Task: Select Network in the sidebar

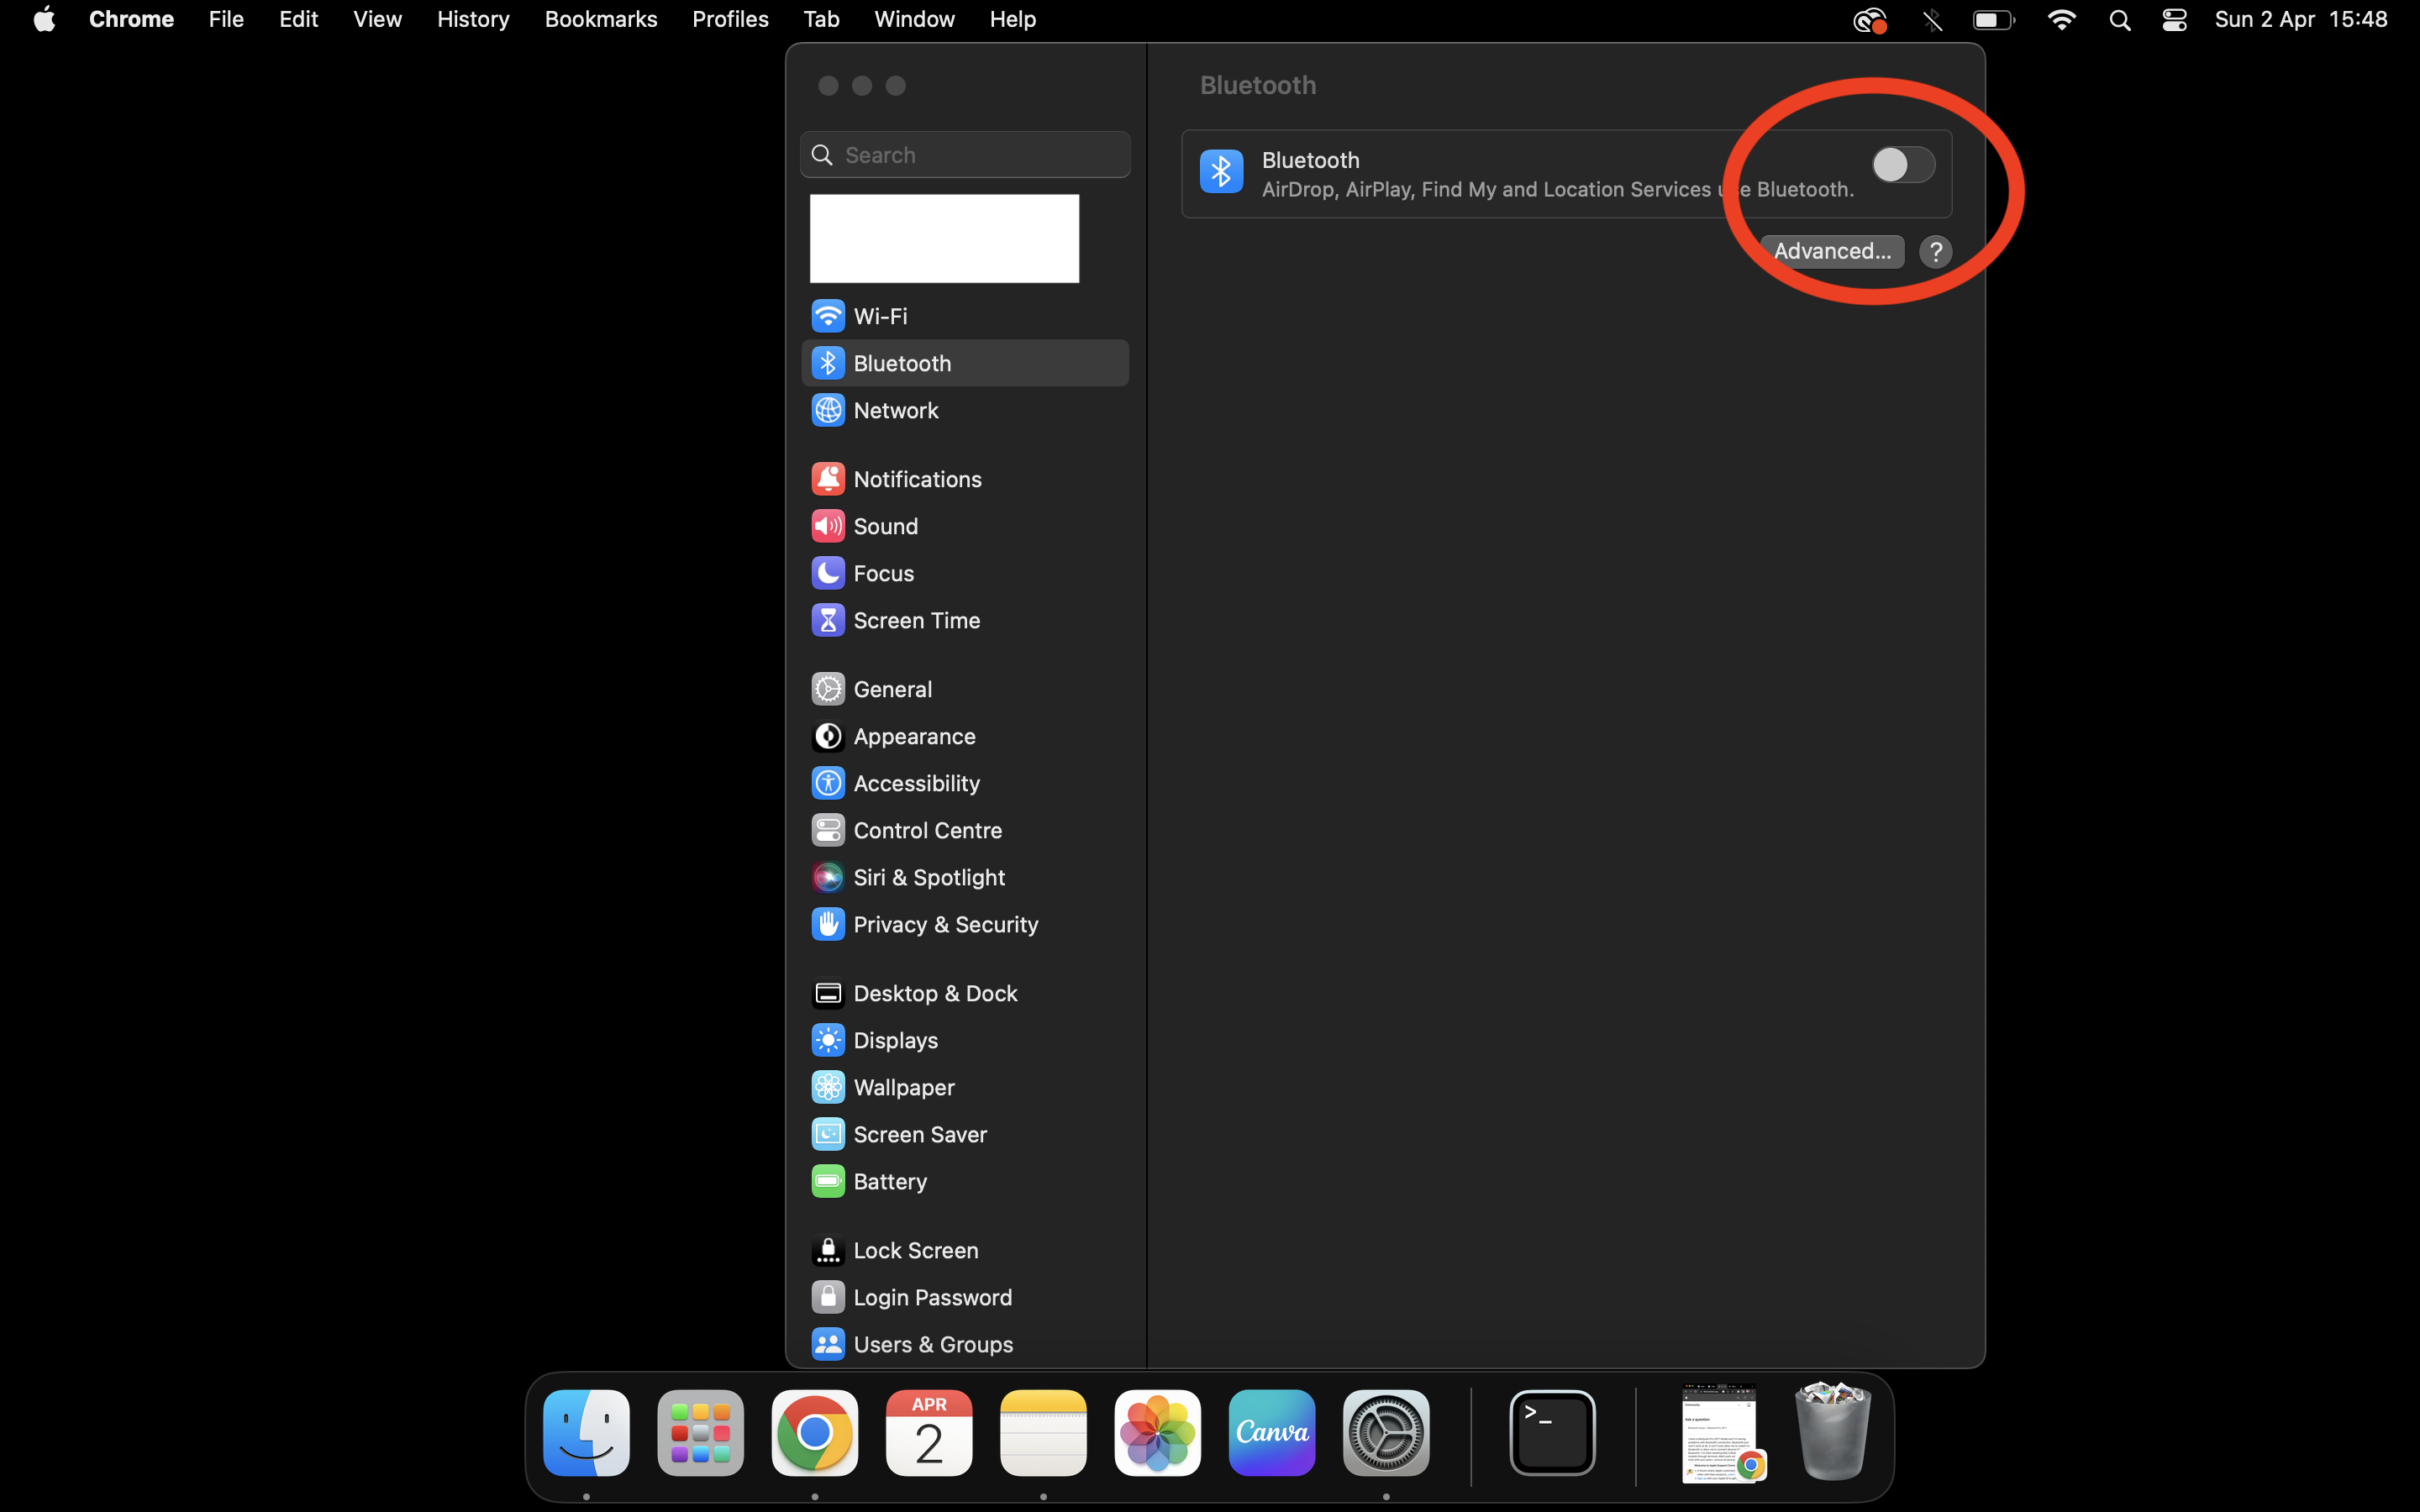Action: coord(895,410)
